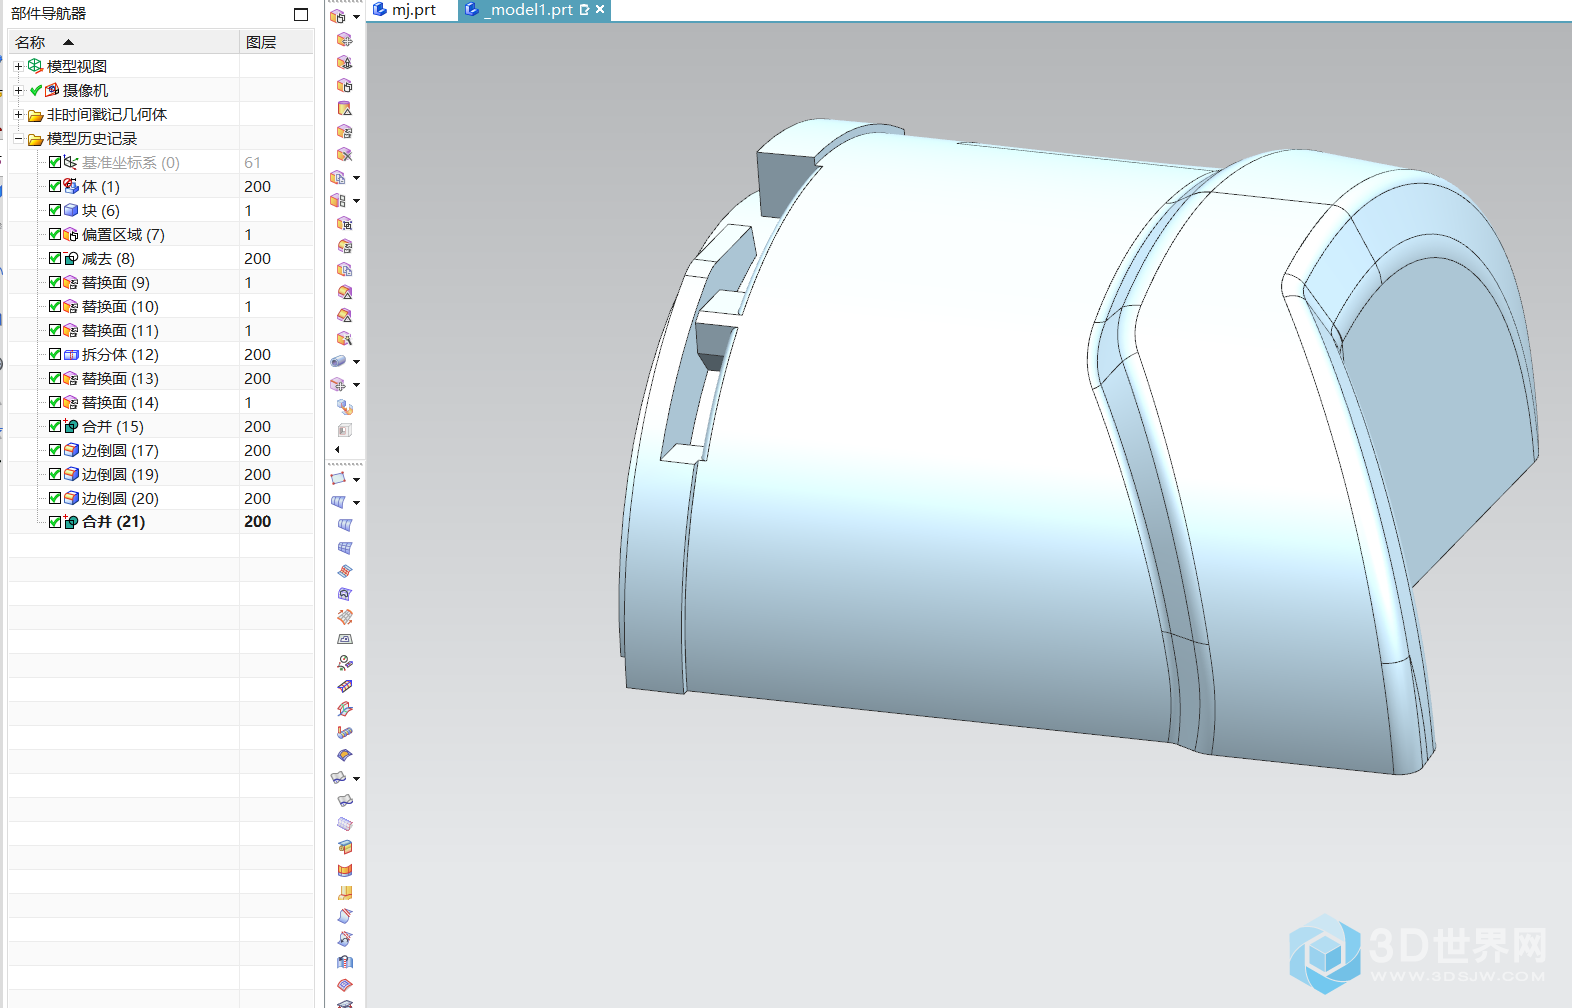Select the 边倒圆 (19) feature
Screen dimensions: 1572x1008
(120, 474)
